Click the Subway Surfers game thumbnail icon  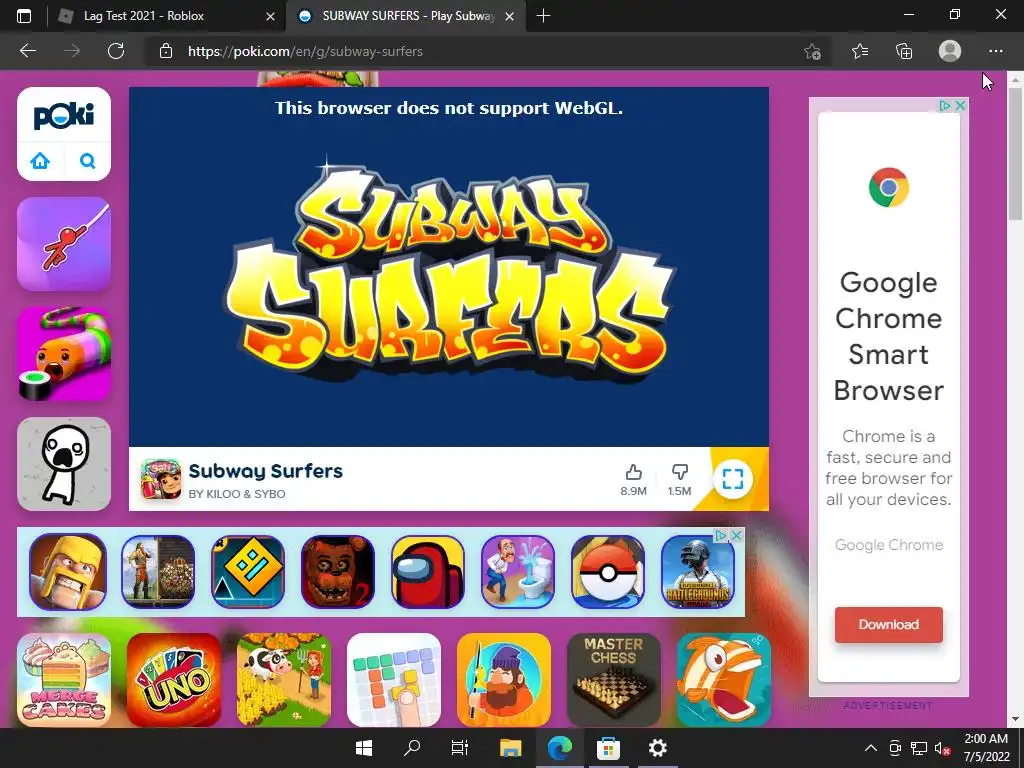point(161,479)
